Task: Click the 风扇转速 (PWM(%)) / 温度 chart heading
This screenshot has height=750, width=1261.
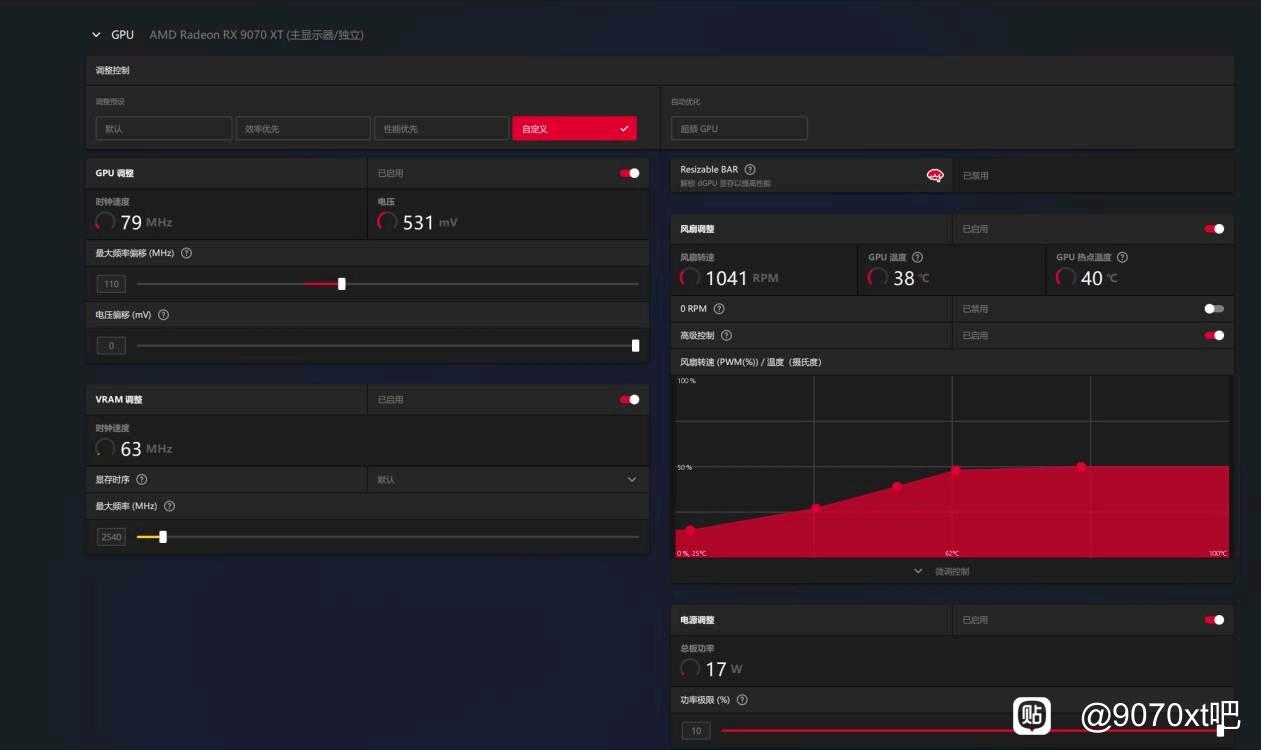Action: click(751, 362)
